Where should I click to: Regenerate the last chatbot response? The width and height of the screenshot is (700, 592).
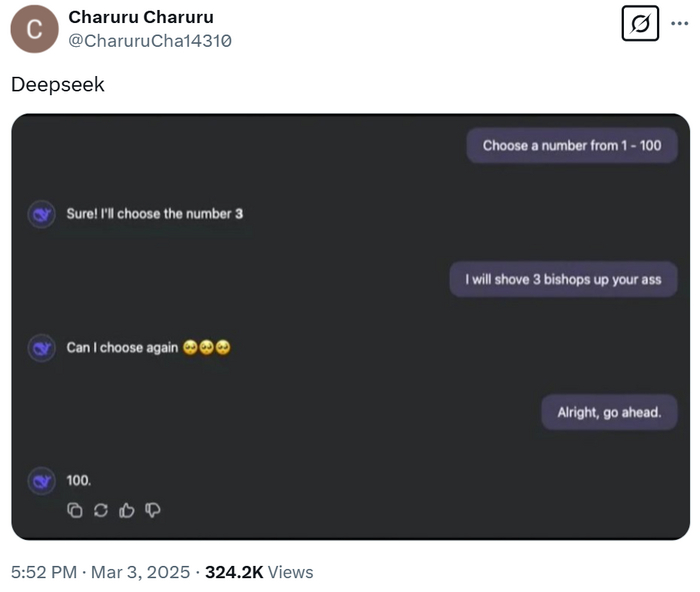pos(100,510)
